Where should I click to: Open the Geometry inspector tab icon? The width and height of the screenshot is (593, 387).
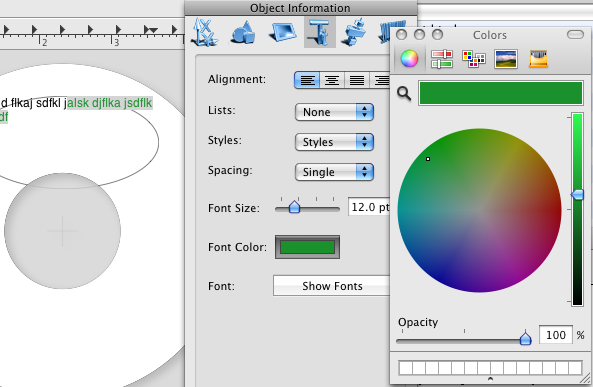coord(205,33)
